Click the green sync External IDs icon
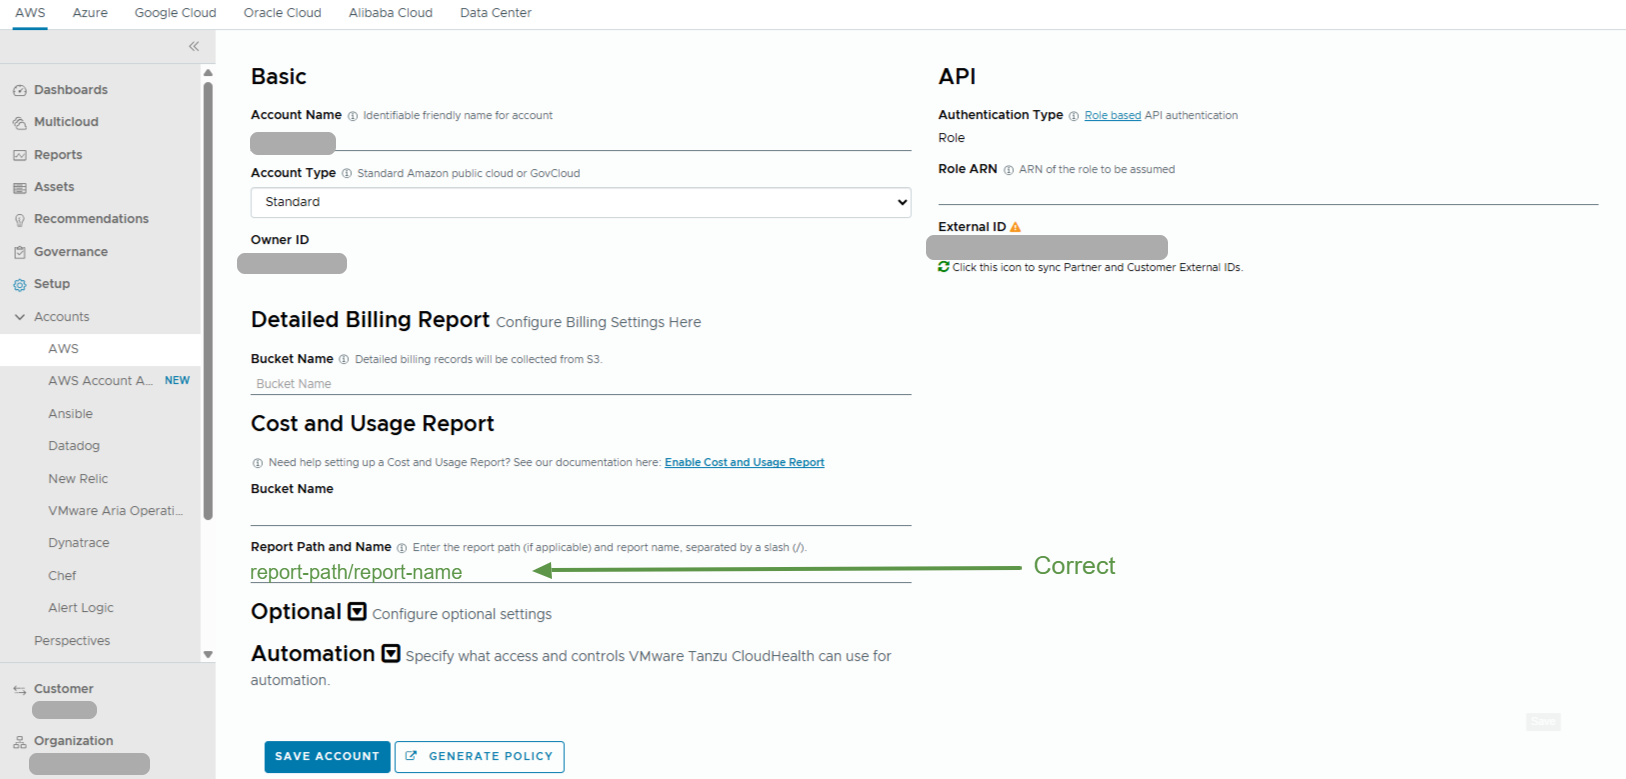 pyautogui.click(x=943, y=267)
